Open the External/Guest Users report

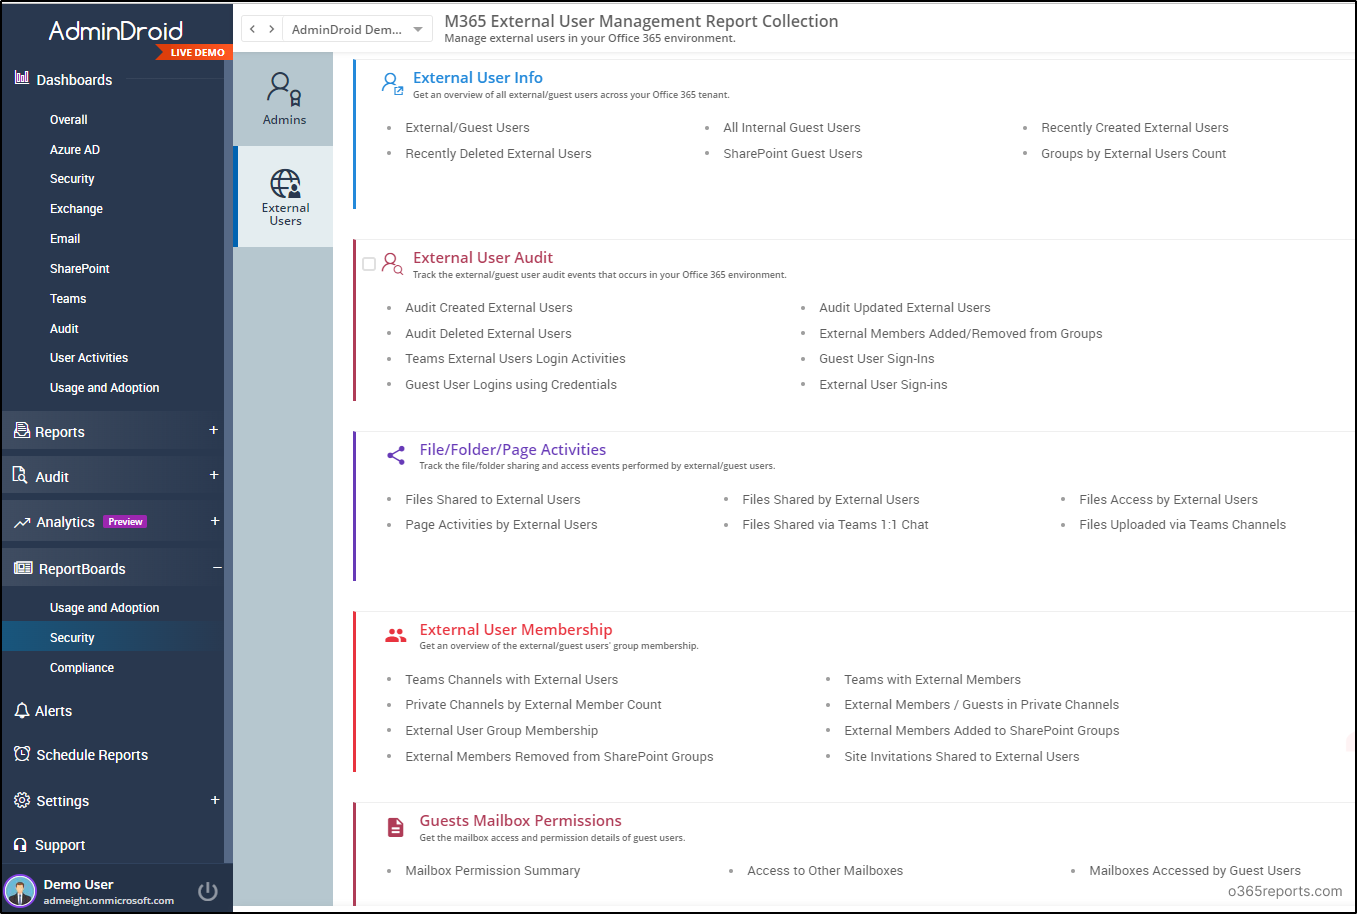click(x=467, y=128)
